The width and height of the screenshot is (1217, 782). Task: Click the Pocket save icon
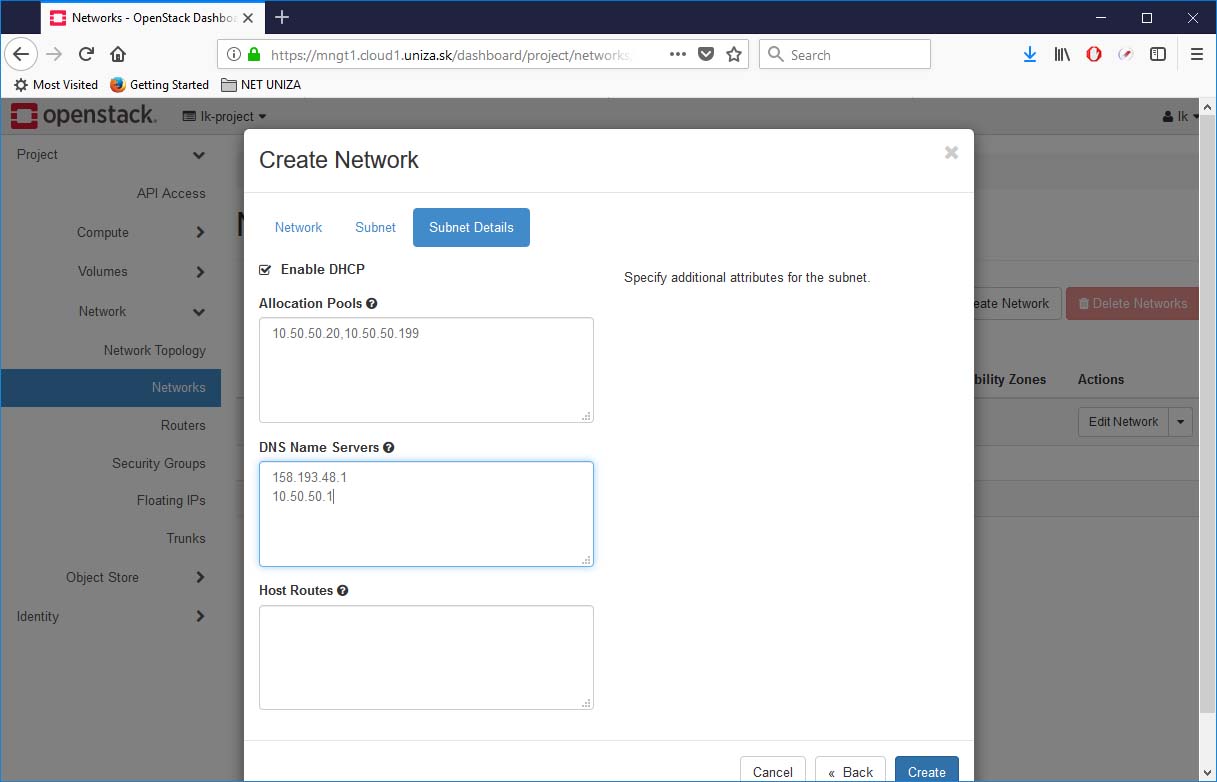706,54
